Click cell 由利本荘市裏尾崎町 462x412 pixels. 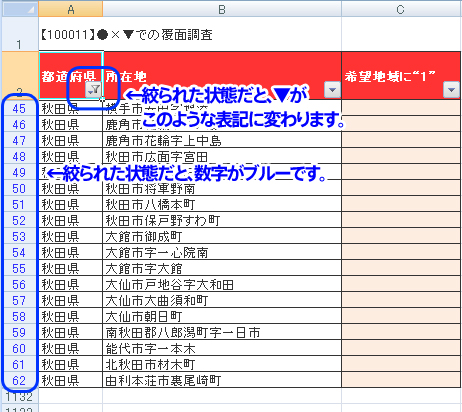click(222, 380)
